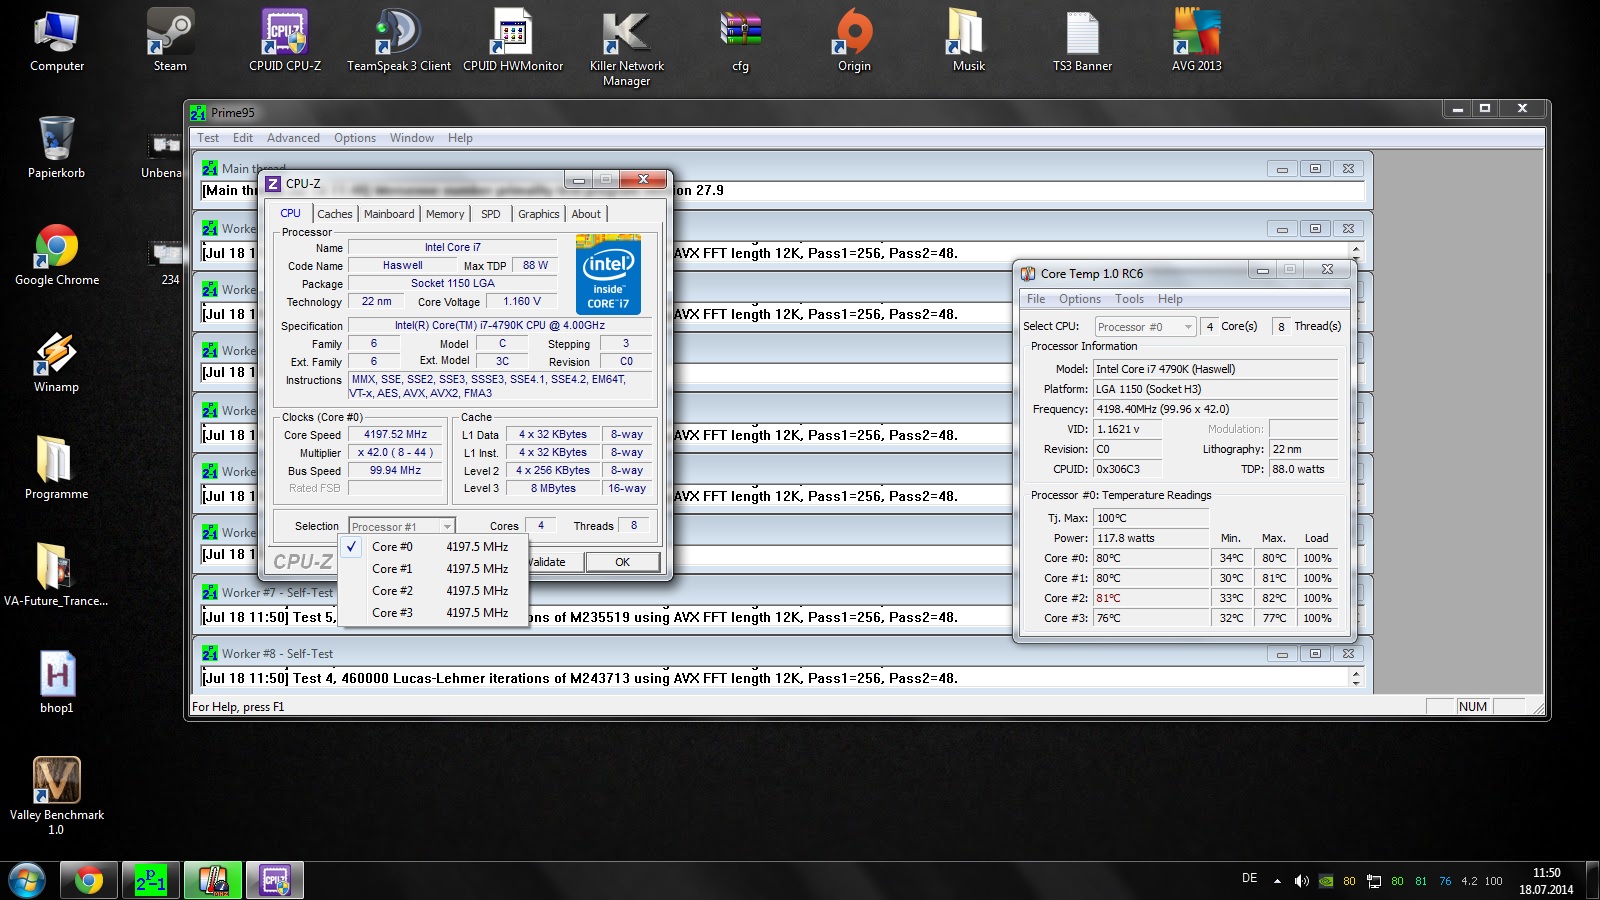Click the Tj. Max value 100°C
The width and height of the screenshot is (1600, 900).
[1151, 518]
